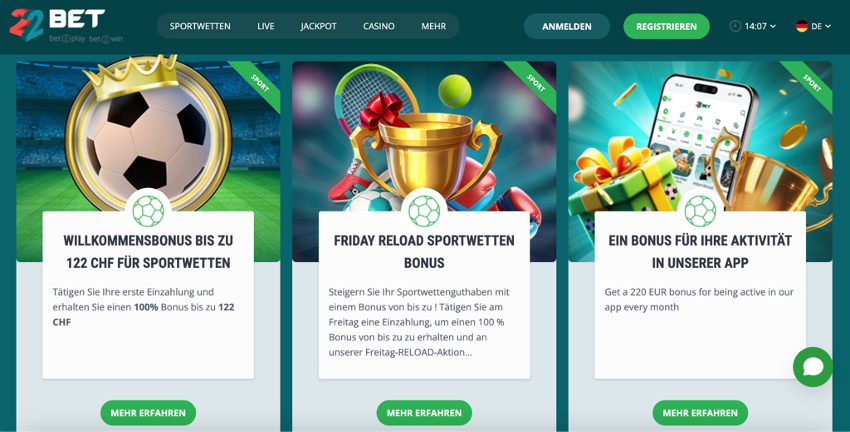
Task: Open the SPORTWETTEN menu item
Action: click(200, 26)
